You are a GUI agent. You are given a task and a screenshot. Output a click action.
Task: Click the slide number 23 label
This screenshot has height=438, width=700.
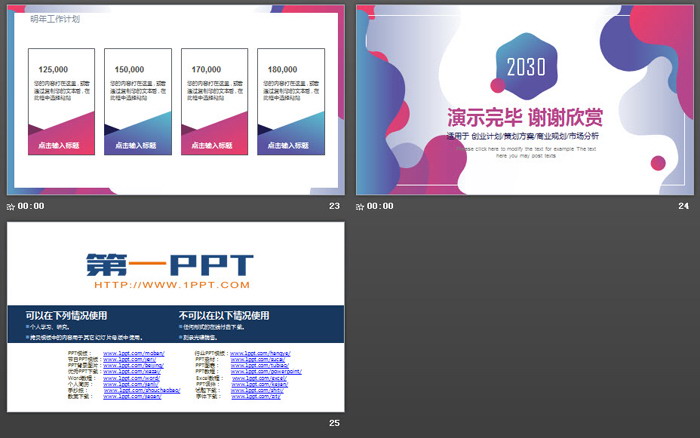(x=334, y=206)
